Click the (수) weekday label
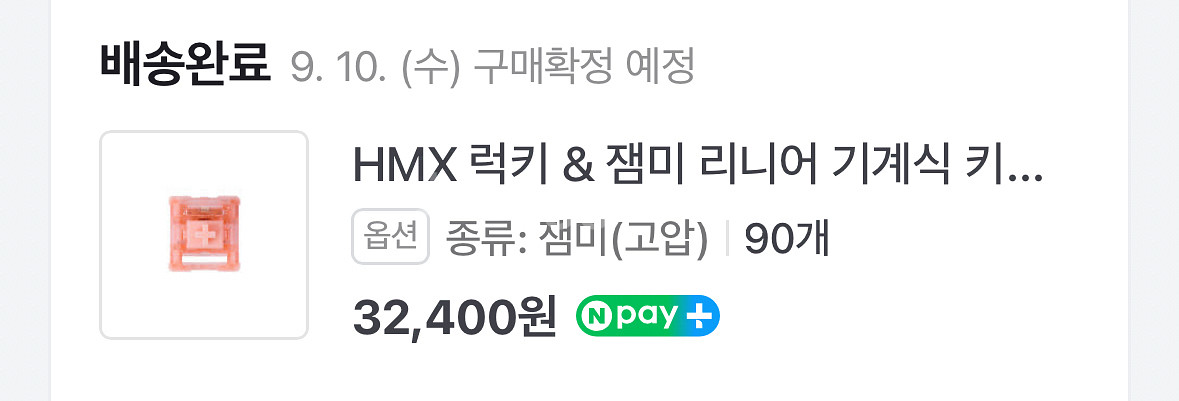The height and width of the screenshot is (401, 1179). [x=431, y=68]
